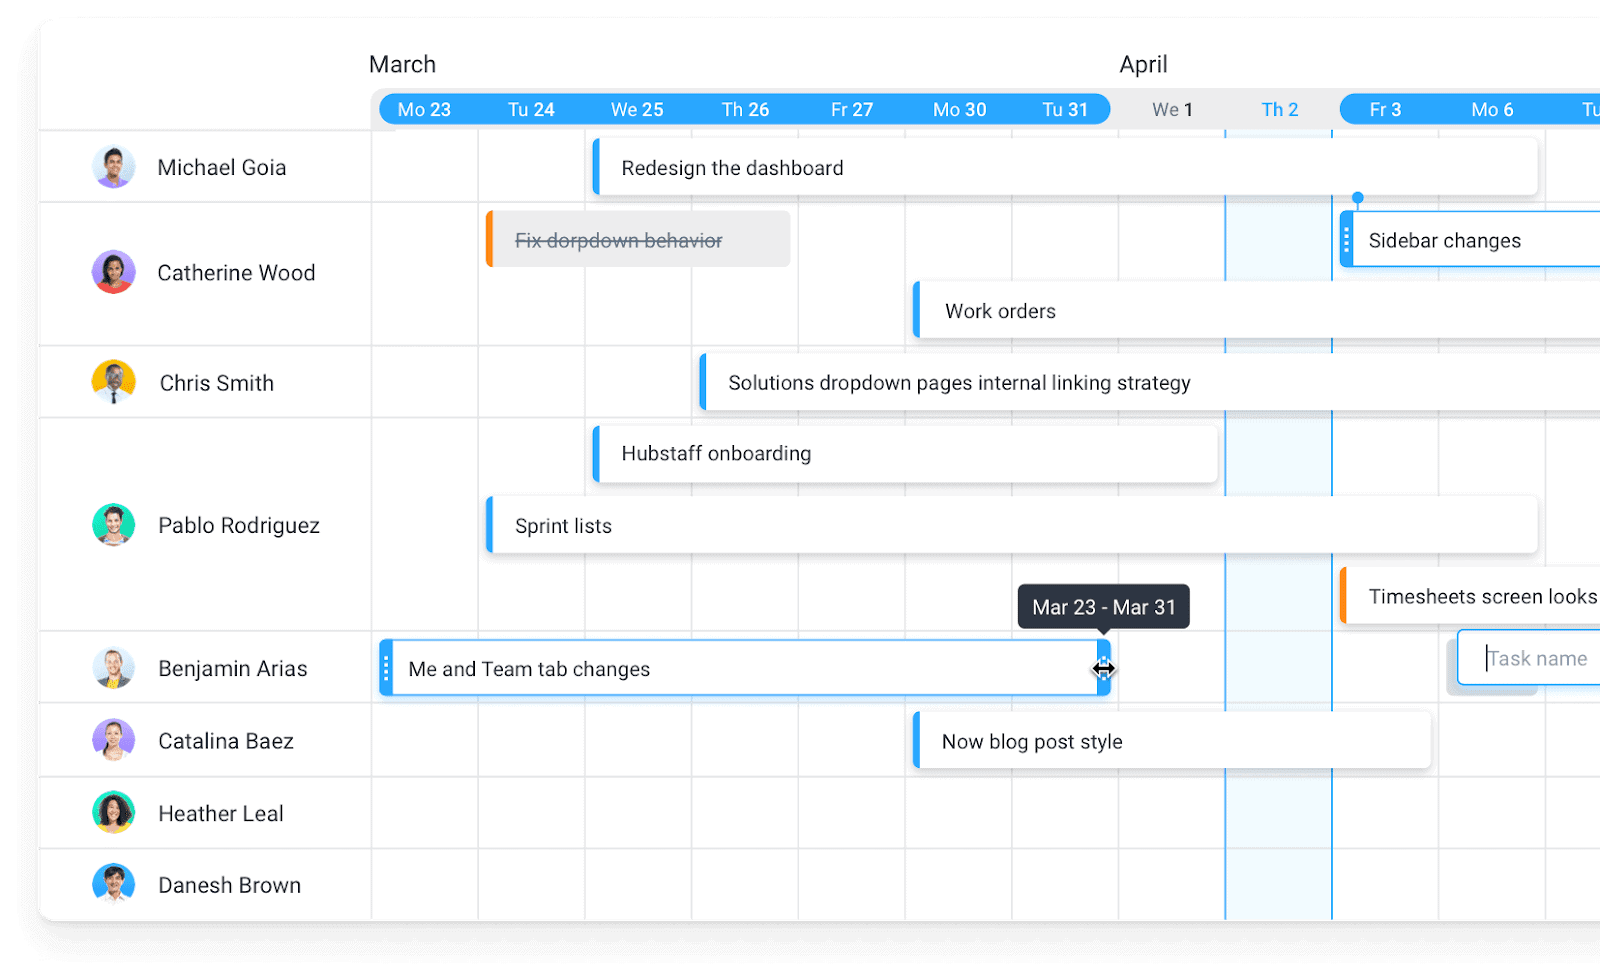
Task: Select the We 1 date header
Action: [x=1172, y=109]
